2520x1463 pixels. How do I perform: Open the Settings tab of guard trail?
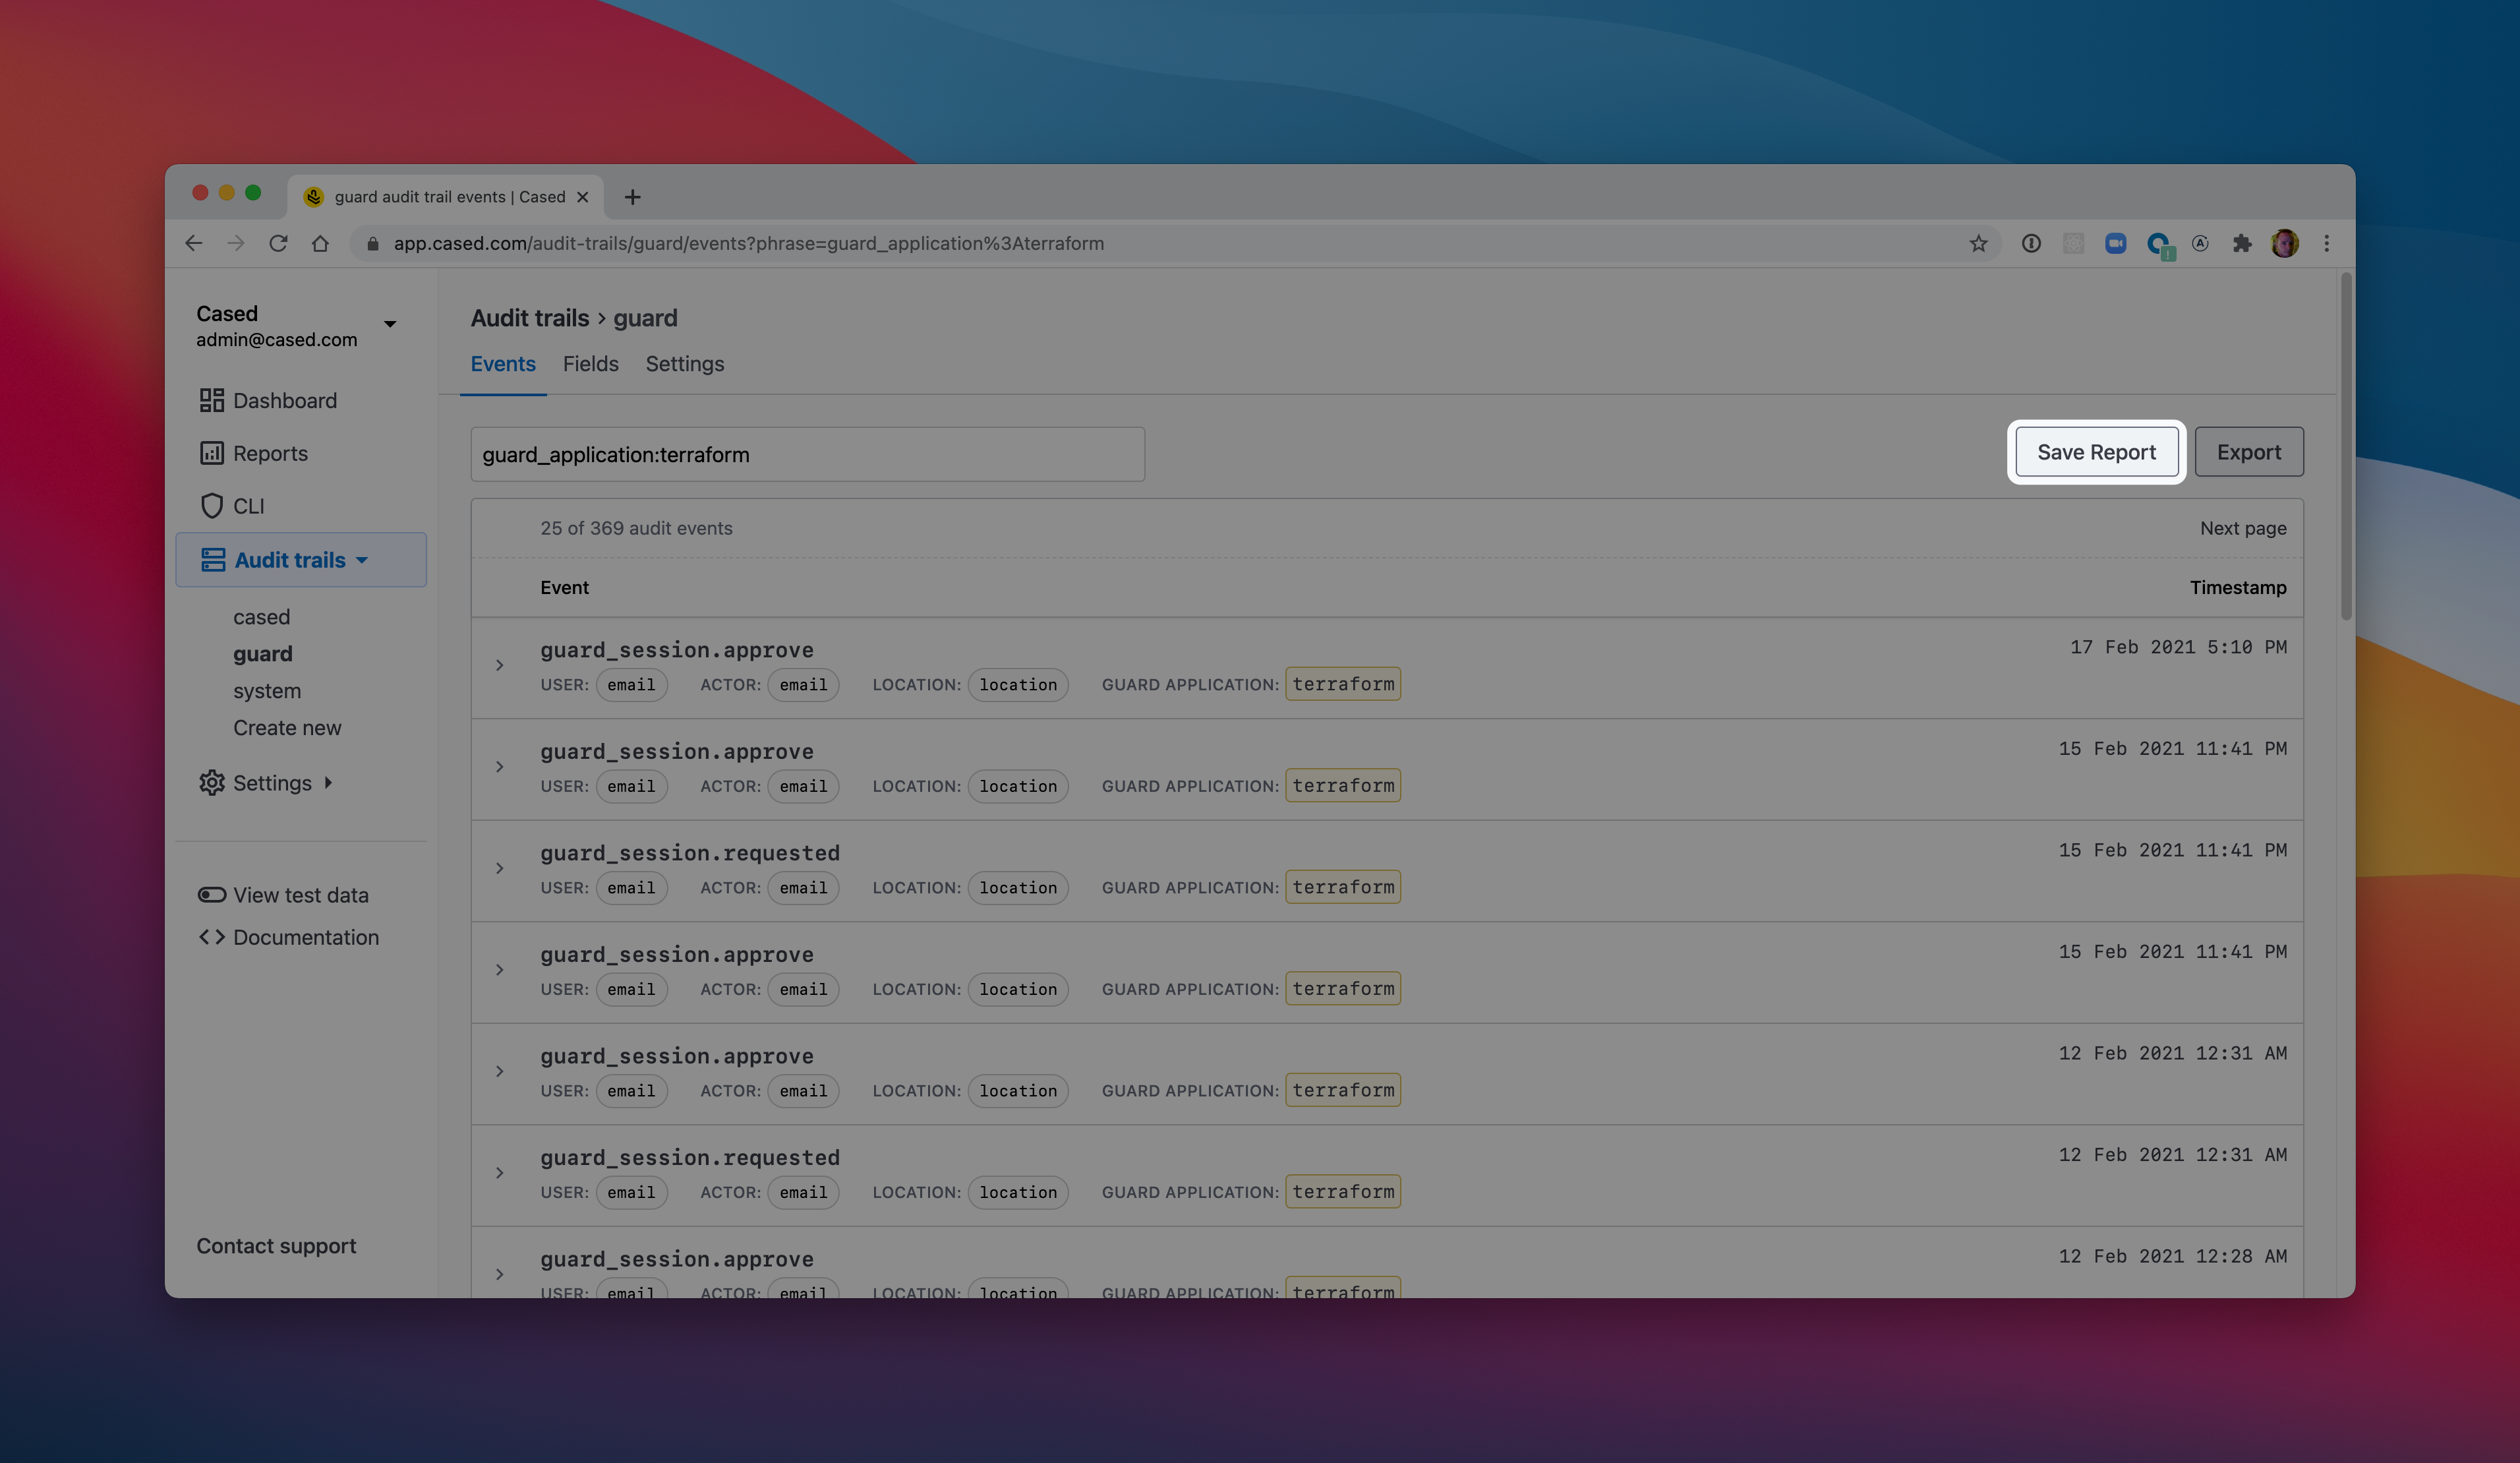click(684, 364)
